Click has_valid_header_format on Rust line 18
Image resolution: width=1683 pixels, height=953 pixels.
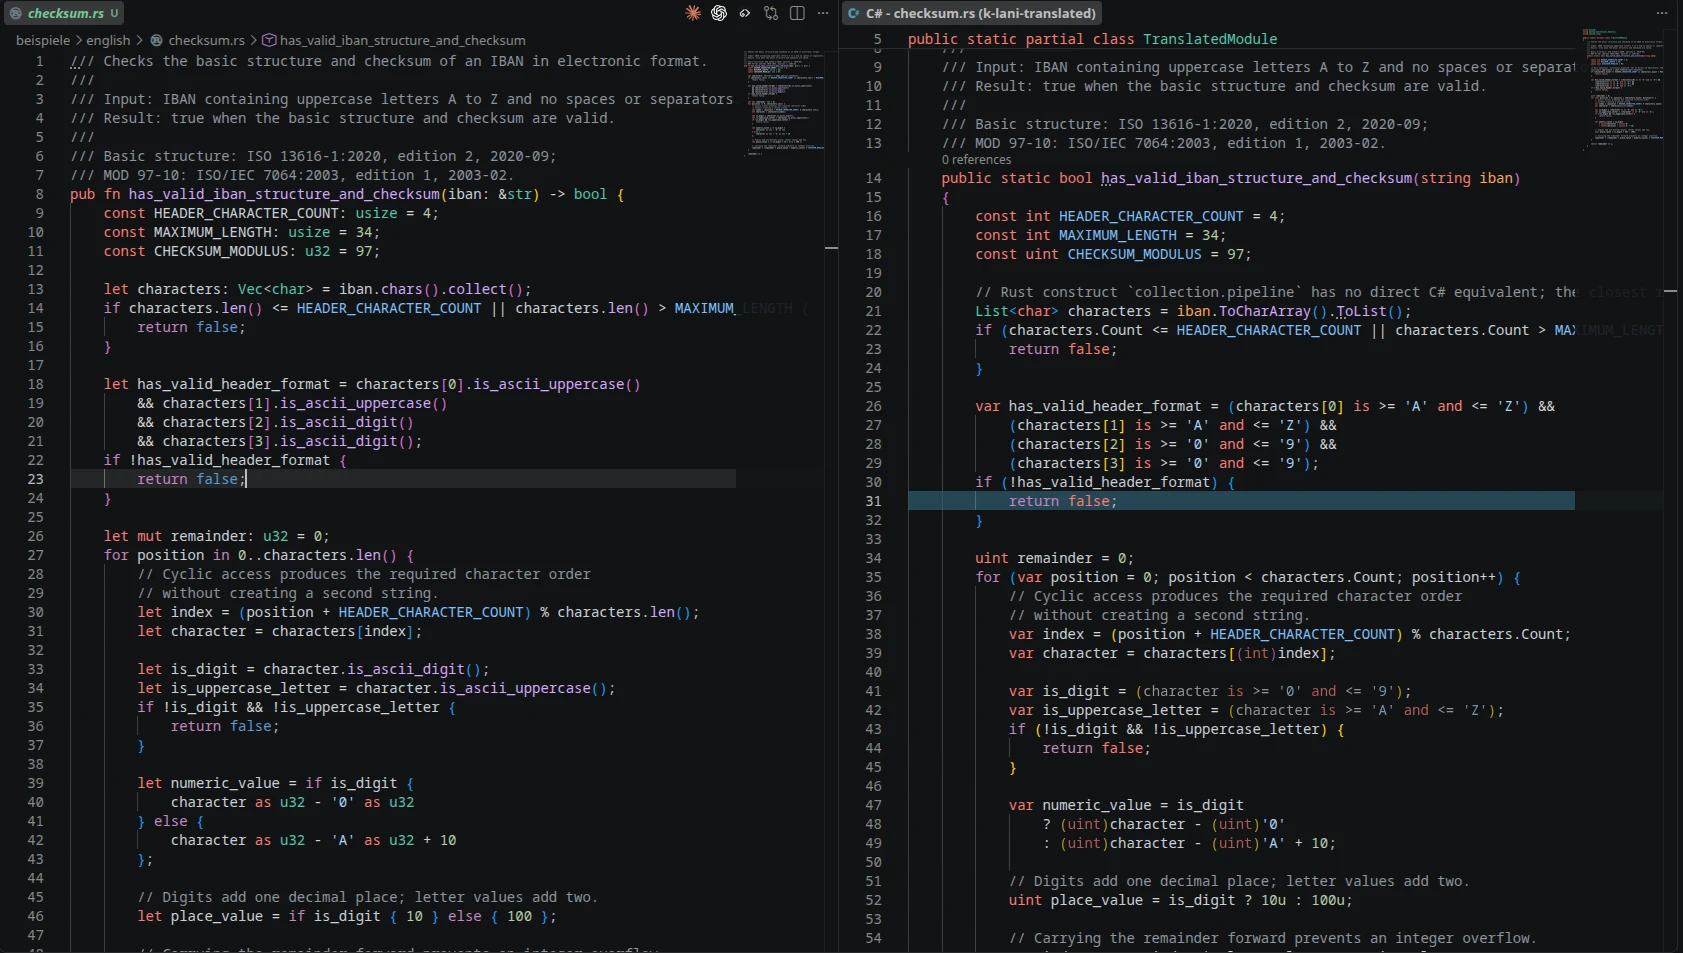233,384
